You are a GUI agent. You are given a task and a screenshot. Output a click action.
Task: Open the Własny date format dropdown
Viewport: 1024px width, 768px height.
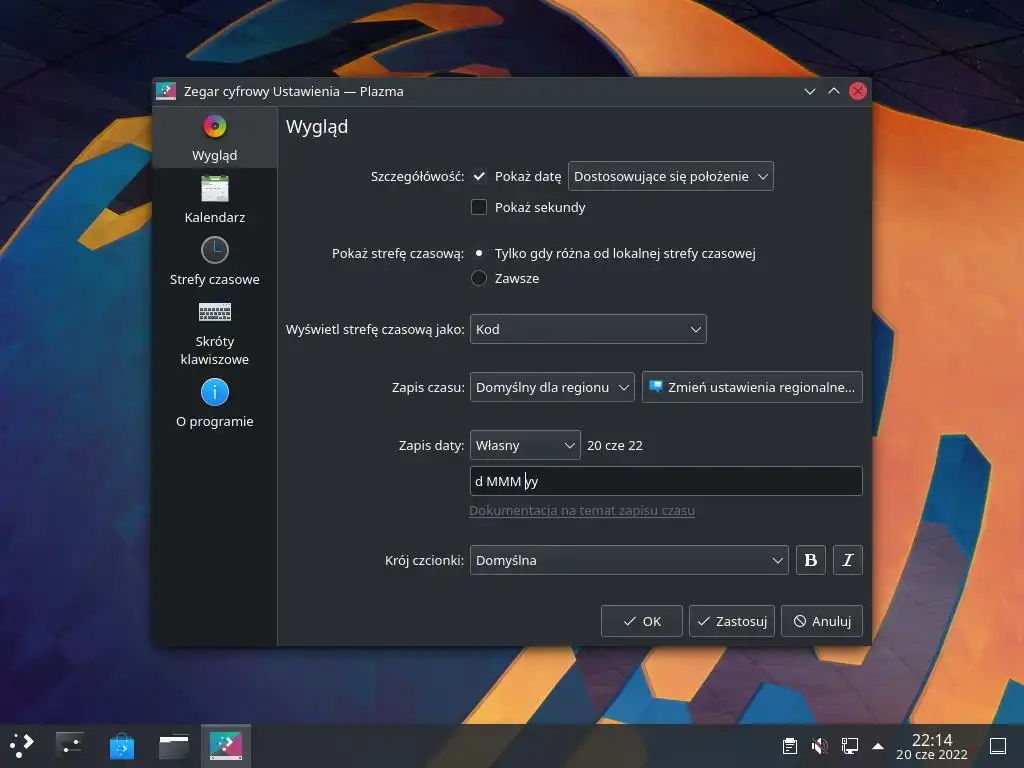pyautogui.click(x=525, y=445)
